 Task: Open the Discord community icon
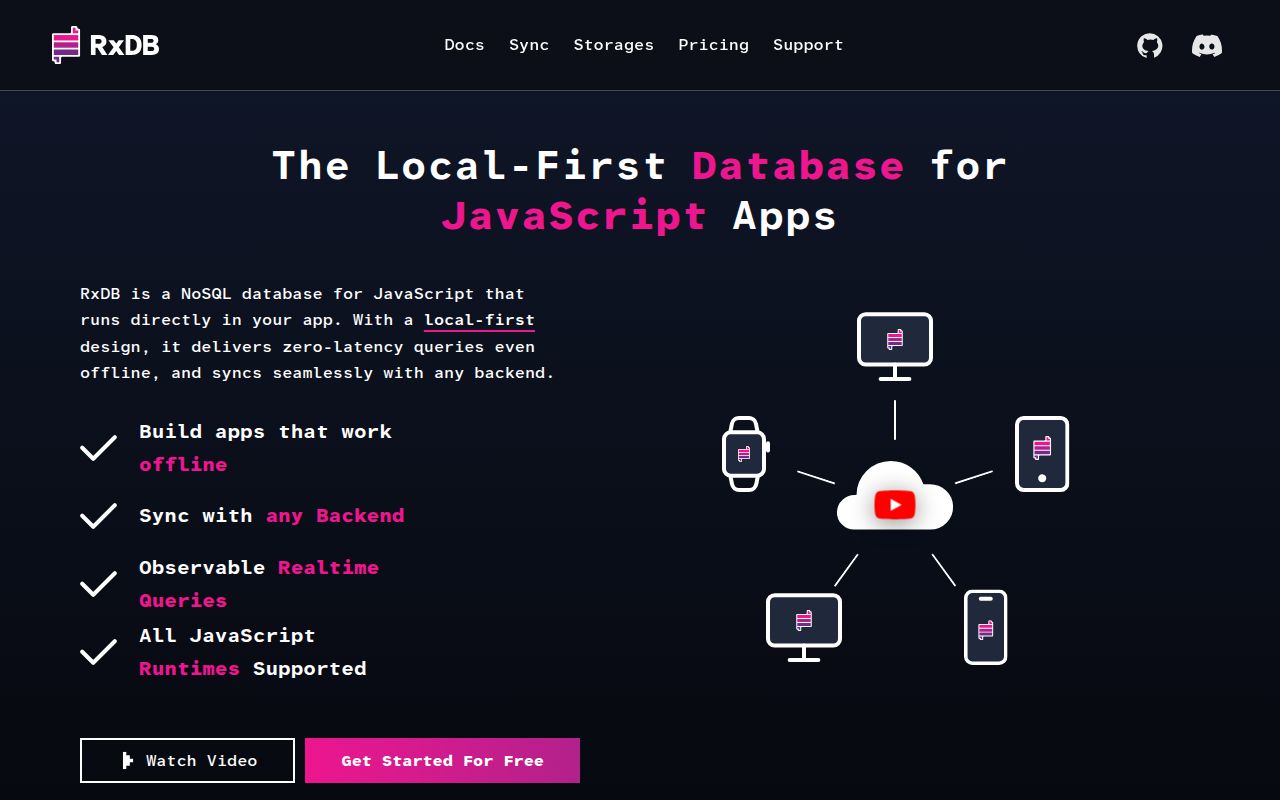[x=1207, y=45]
